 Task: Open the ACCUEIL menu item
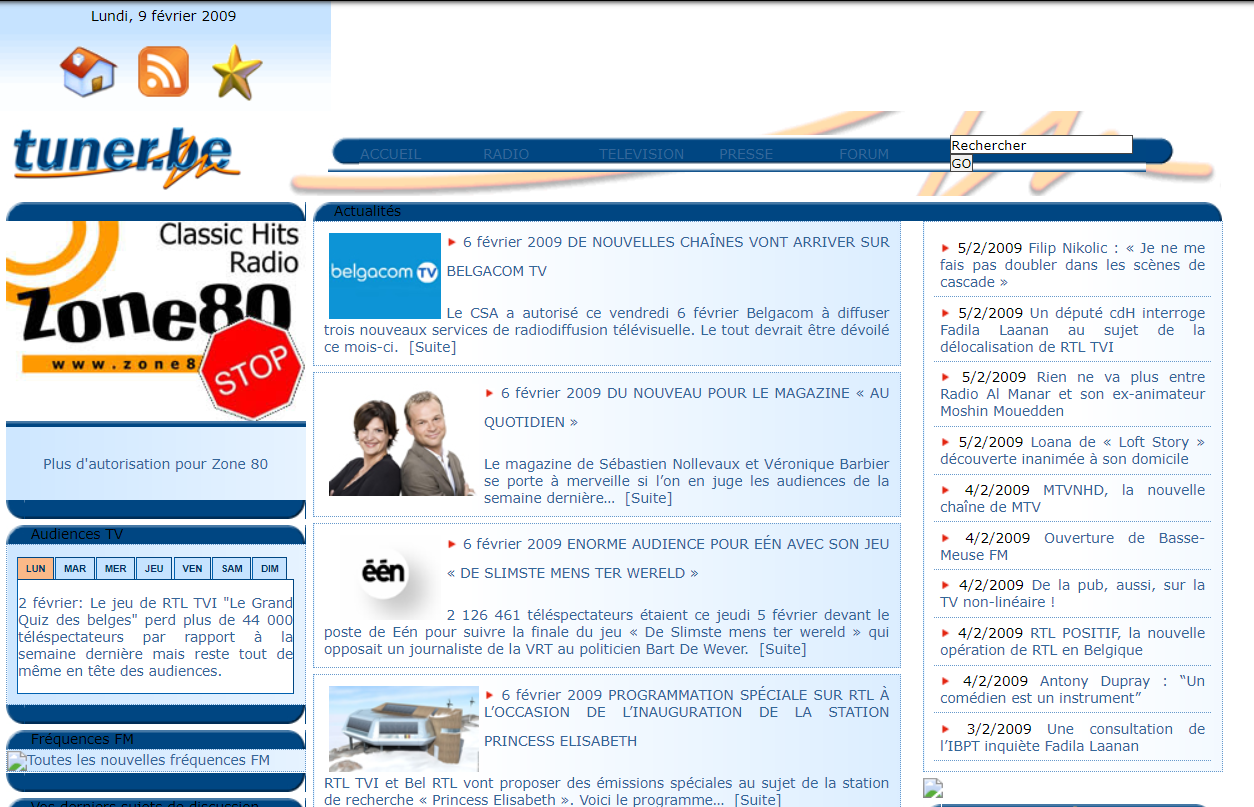[391, 154]
